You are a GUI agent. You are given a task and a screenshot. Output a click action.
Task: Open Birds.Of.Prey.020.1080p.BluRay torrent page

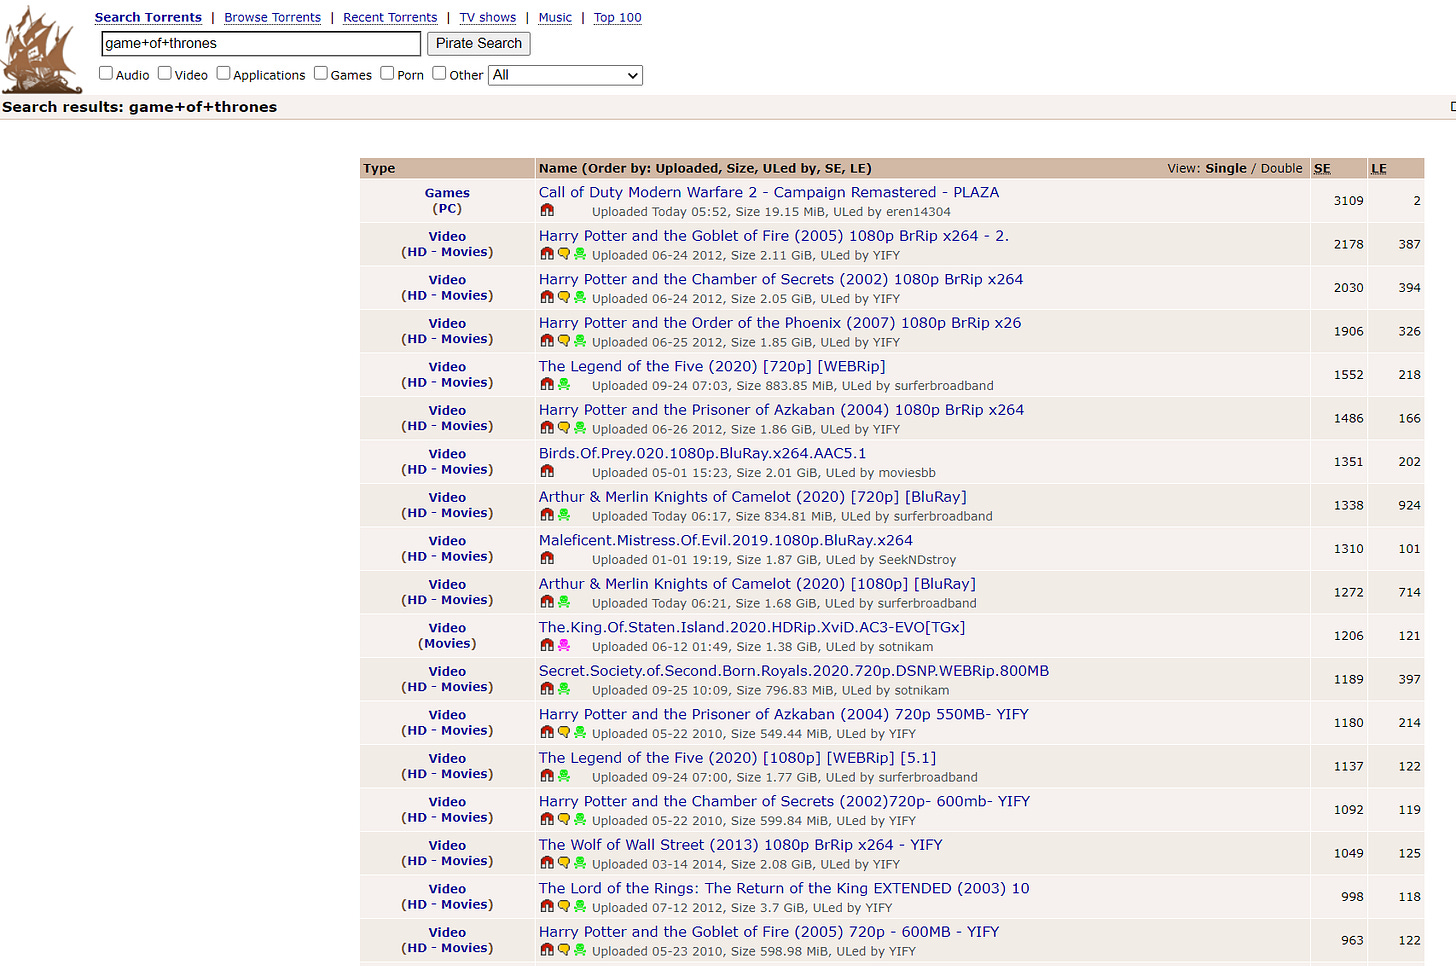coord(703,453)
